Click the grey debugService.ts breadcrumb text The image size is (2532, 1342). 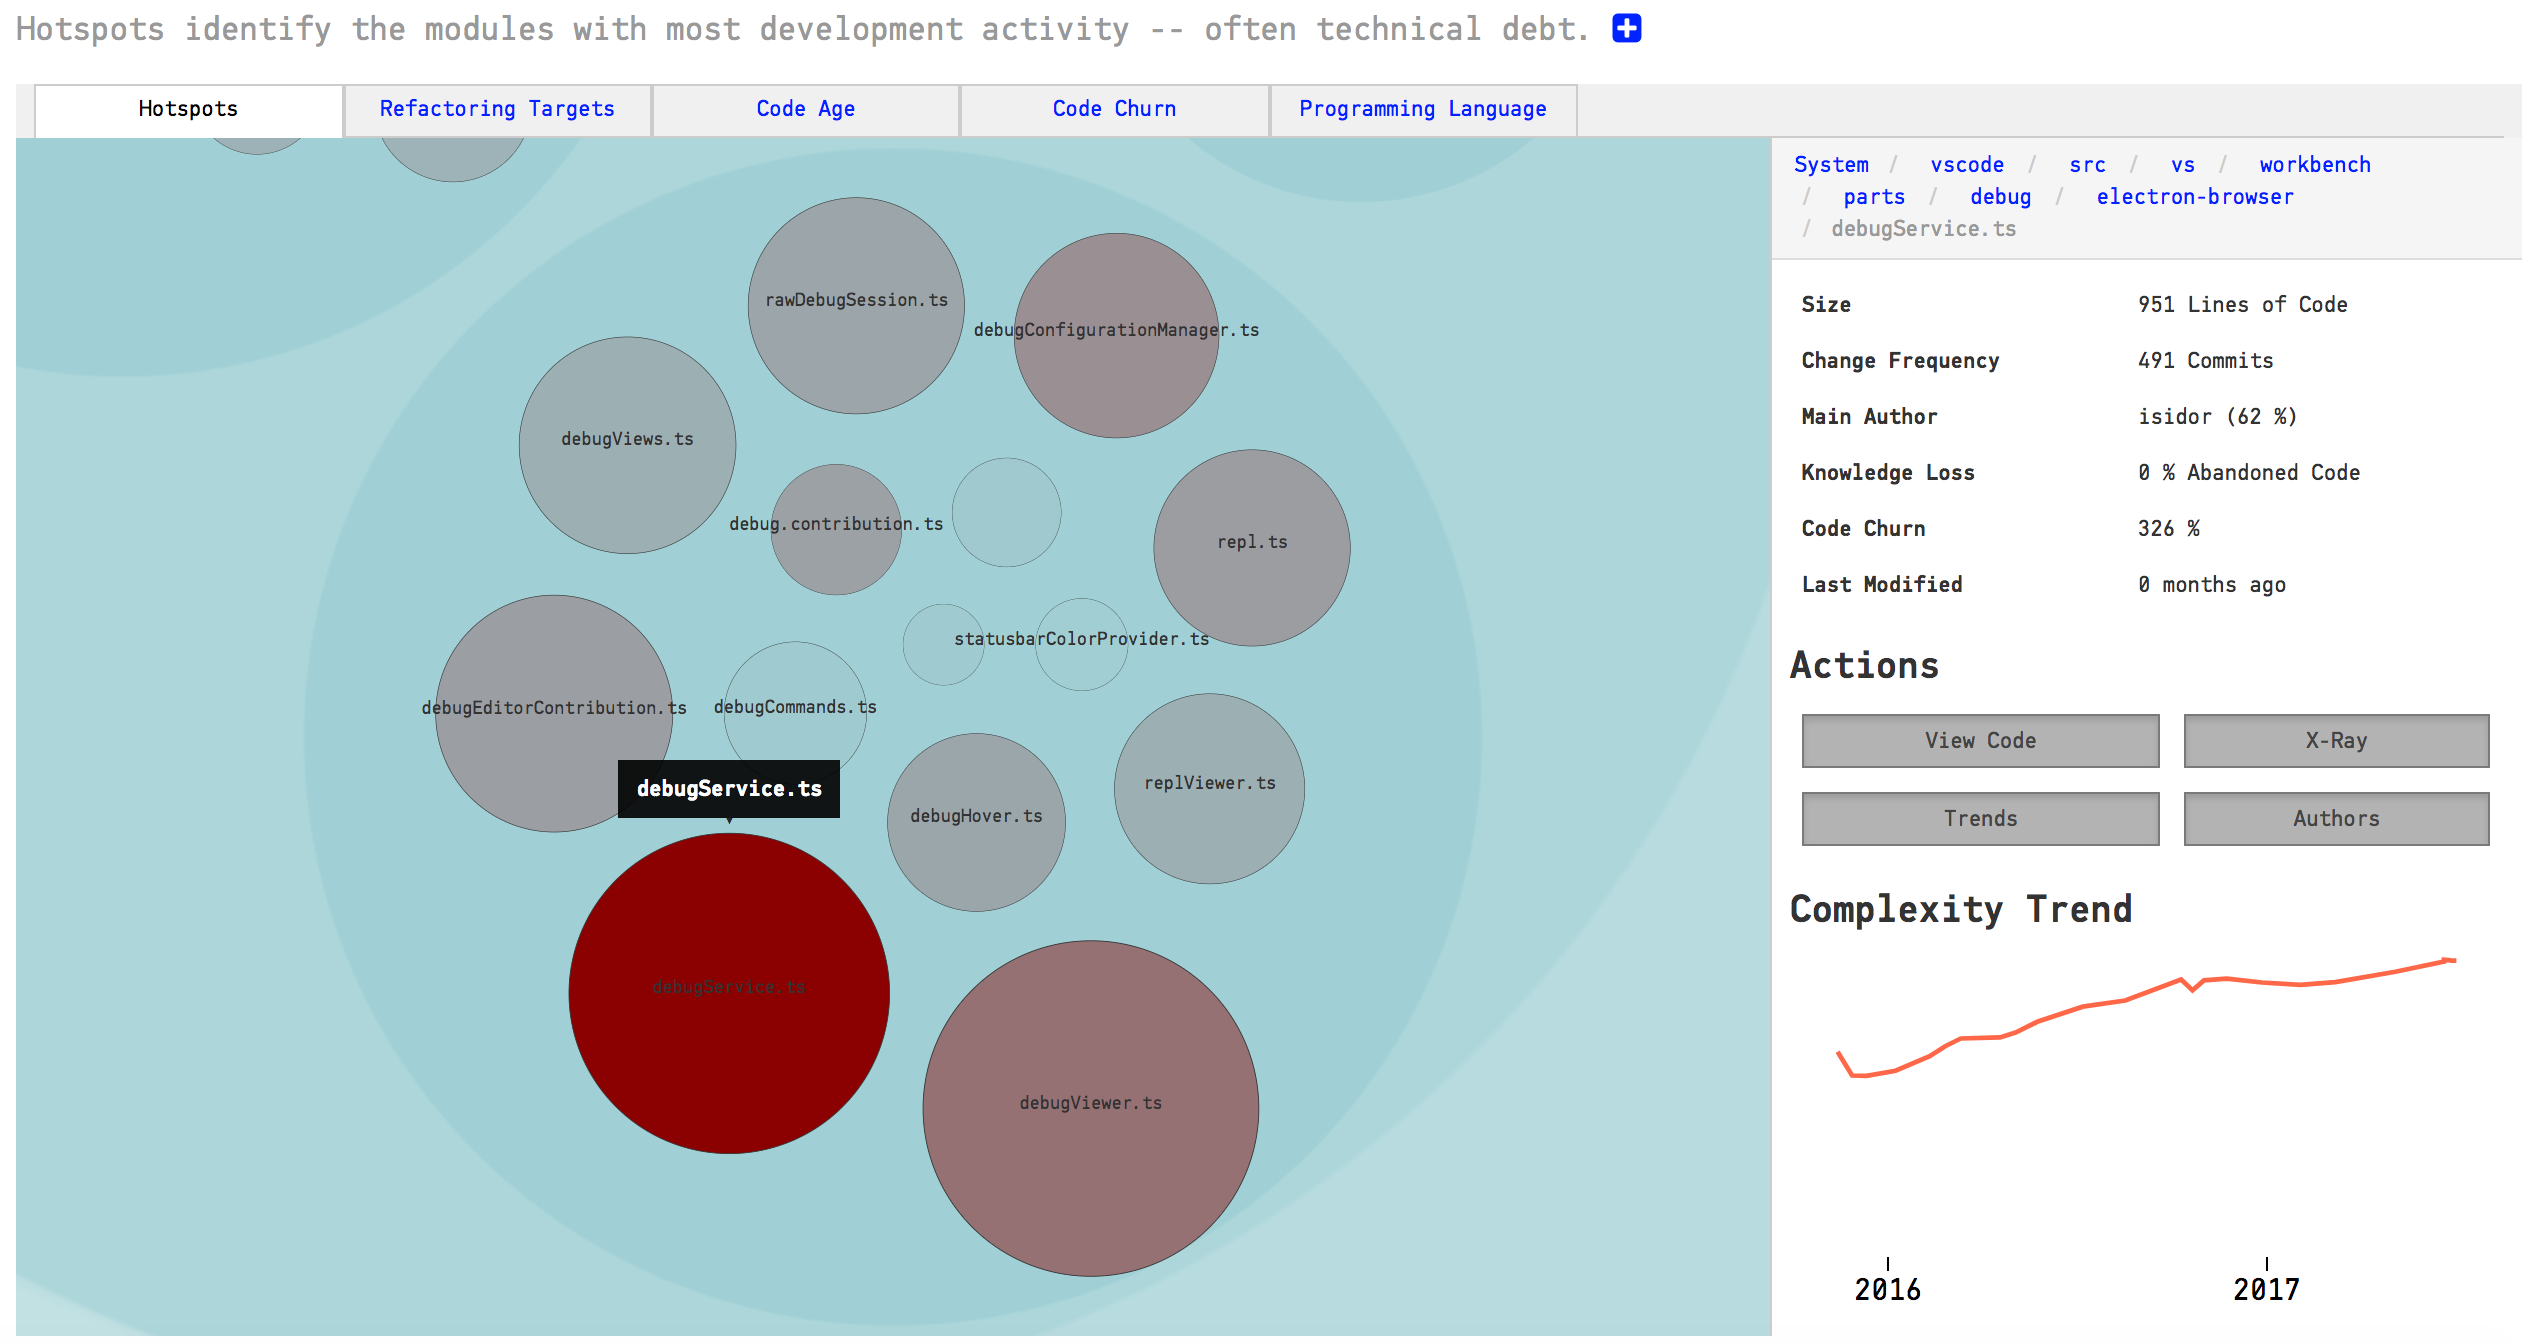[x=1923, y=229]
